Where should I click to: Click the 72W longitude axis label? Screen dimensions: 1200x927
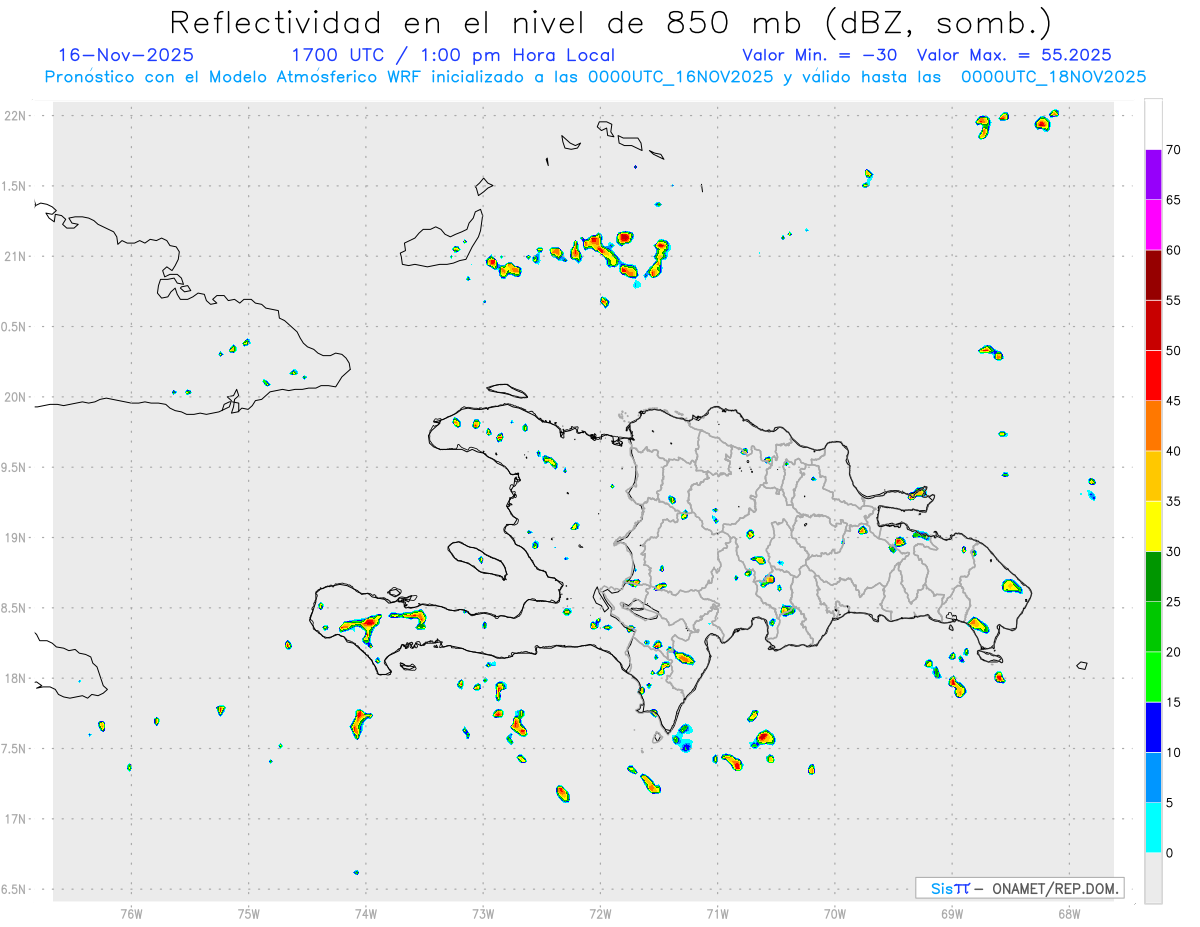(x=600, y=912)
